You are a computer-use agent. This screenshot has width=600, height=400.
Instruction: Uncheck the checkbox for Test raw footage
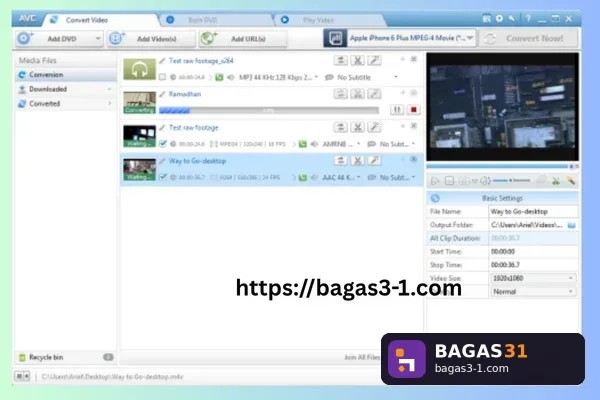(x=163, y=144)
